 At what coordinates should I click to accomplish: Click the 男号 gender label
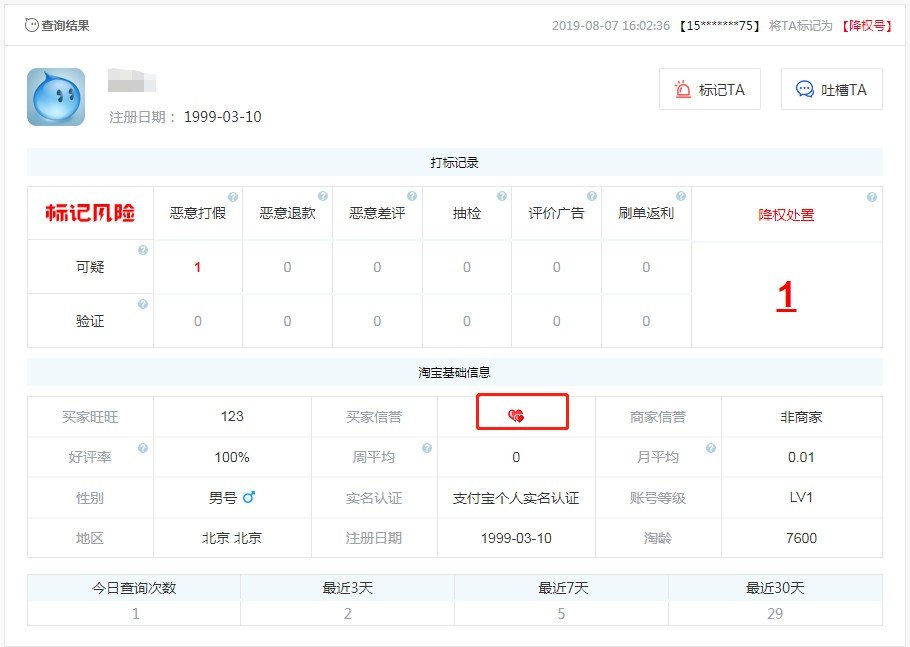(223, 498)
